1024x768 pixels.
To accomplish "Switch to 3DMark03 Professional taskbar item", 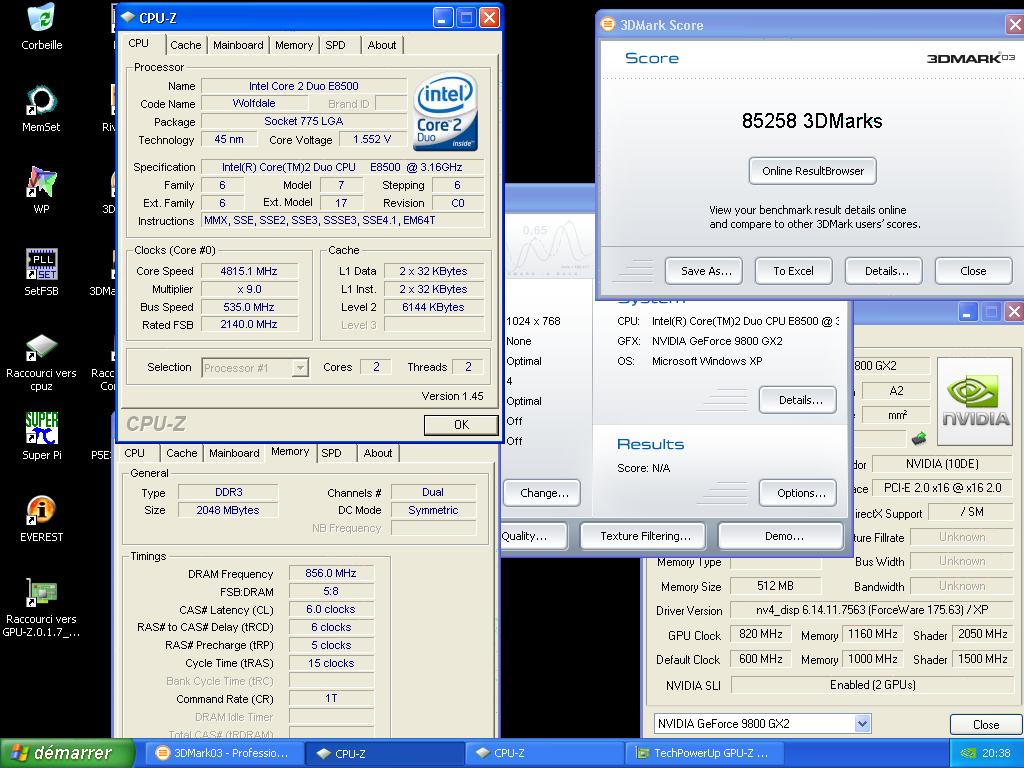I will (223, 753).
